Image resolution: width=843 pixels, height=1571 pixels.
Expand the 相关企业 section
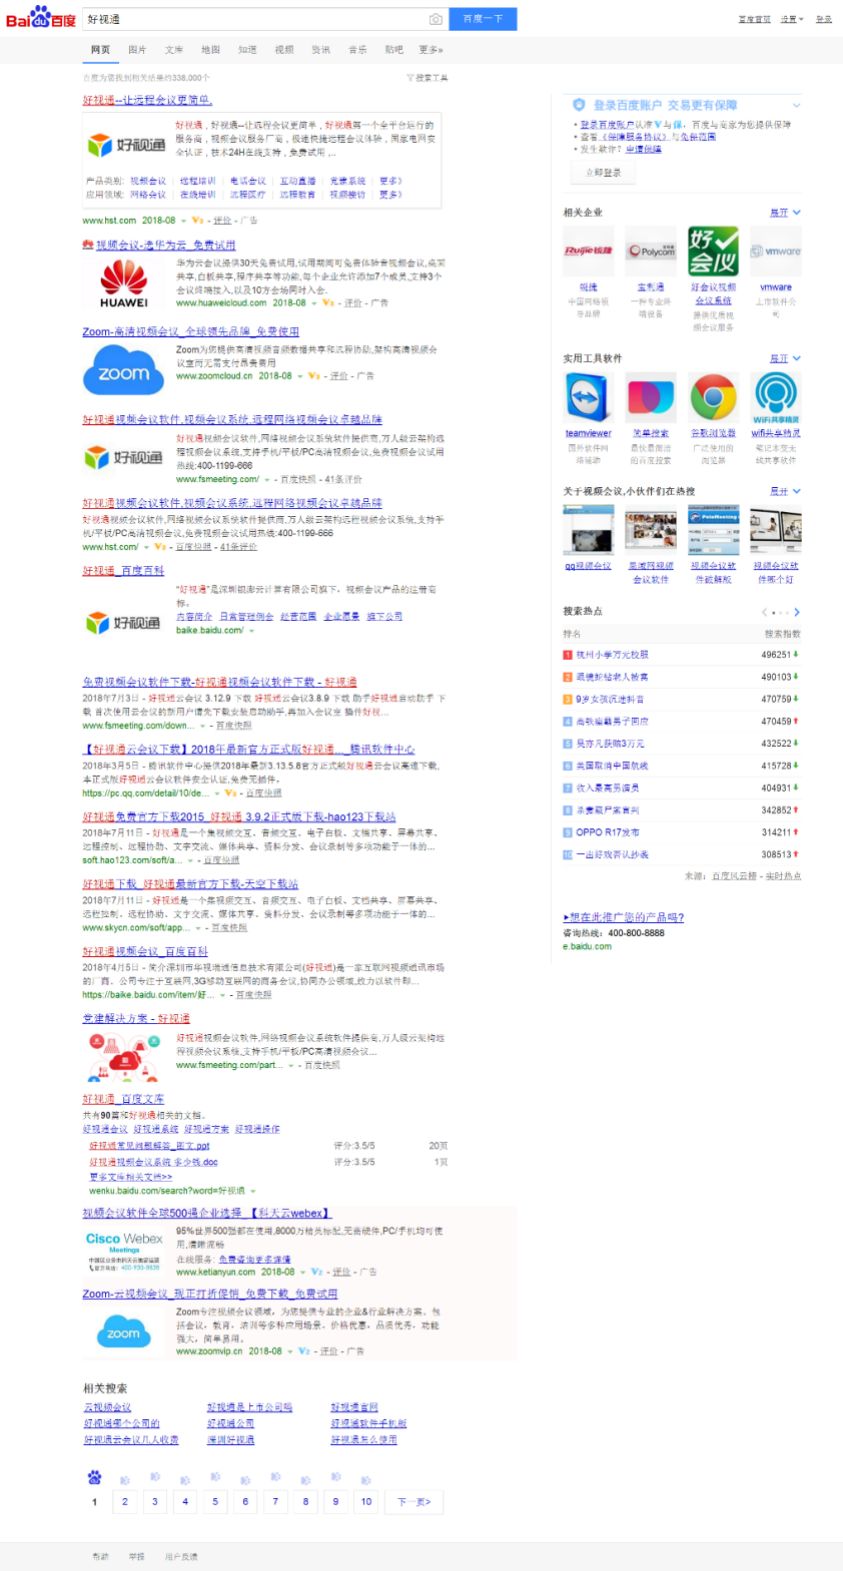point(785,212)
